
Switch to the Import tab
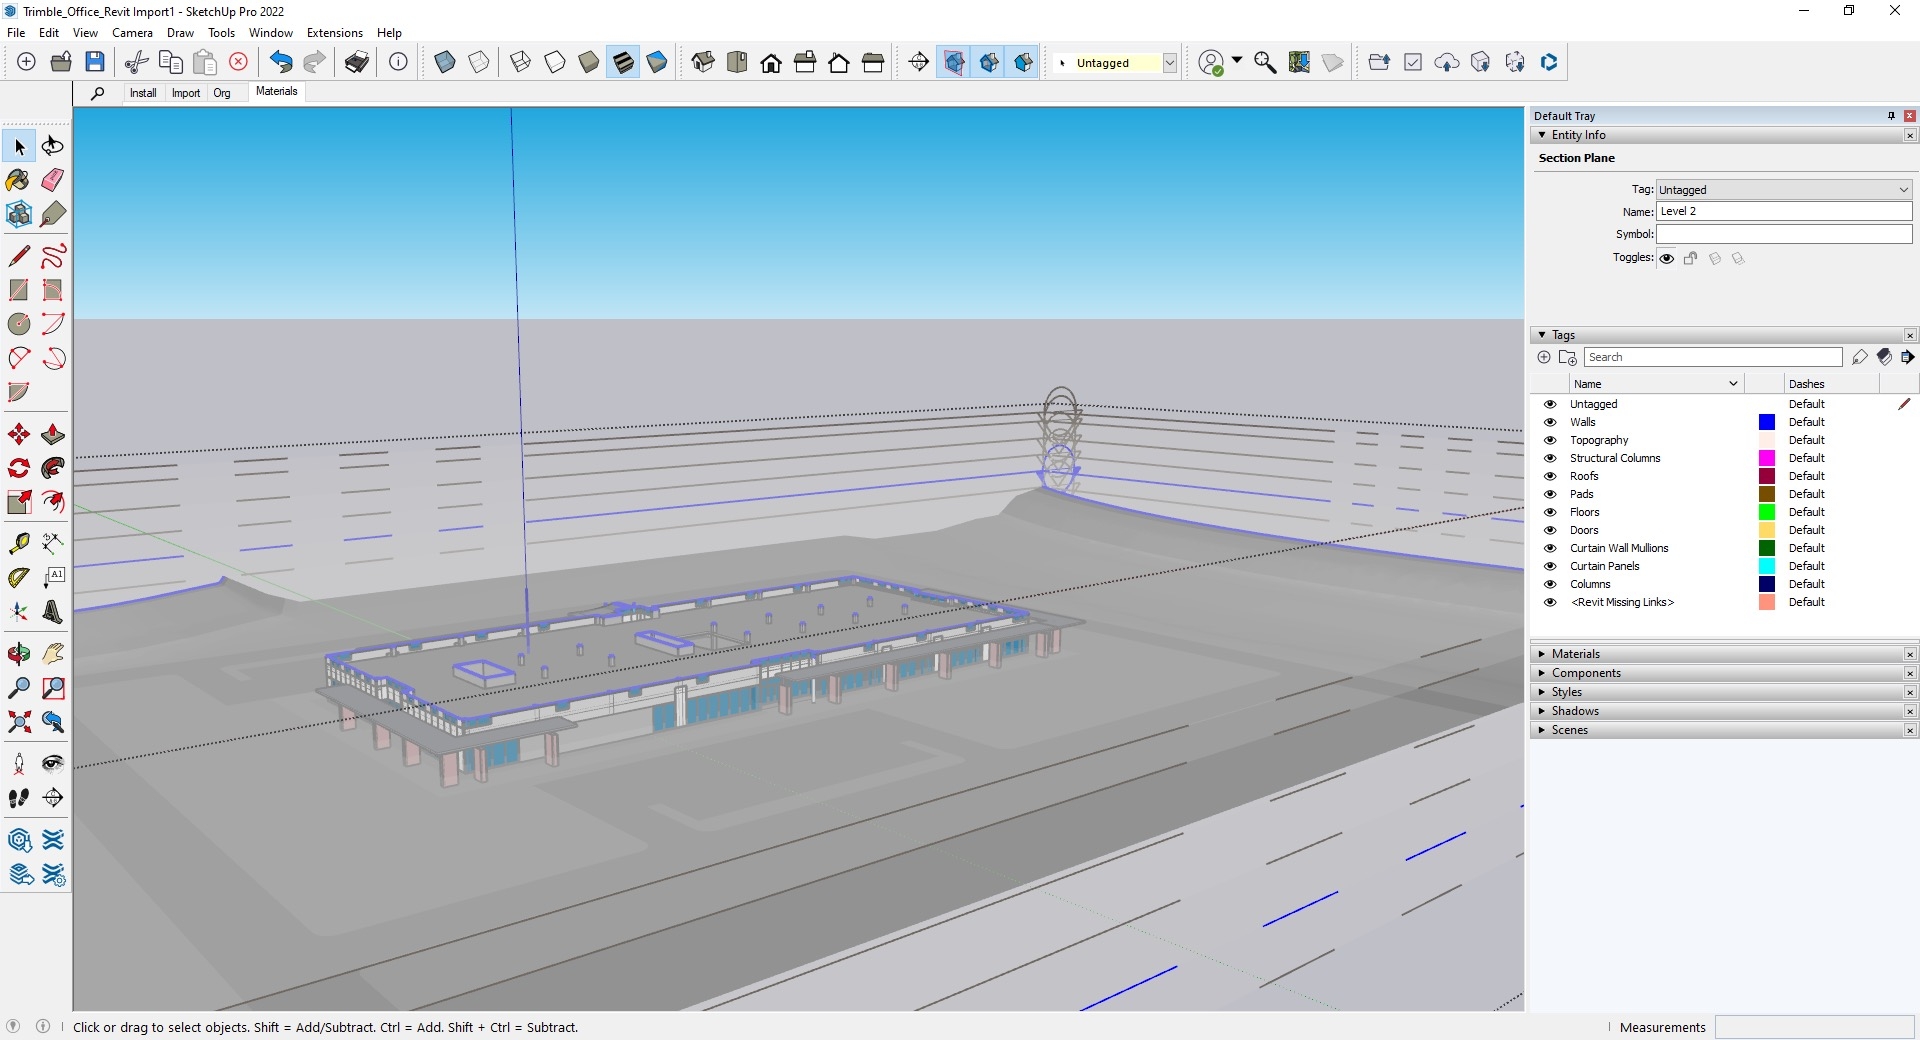(186, 92)
